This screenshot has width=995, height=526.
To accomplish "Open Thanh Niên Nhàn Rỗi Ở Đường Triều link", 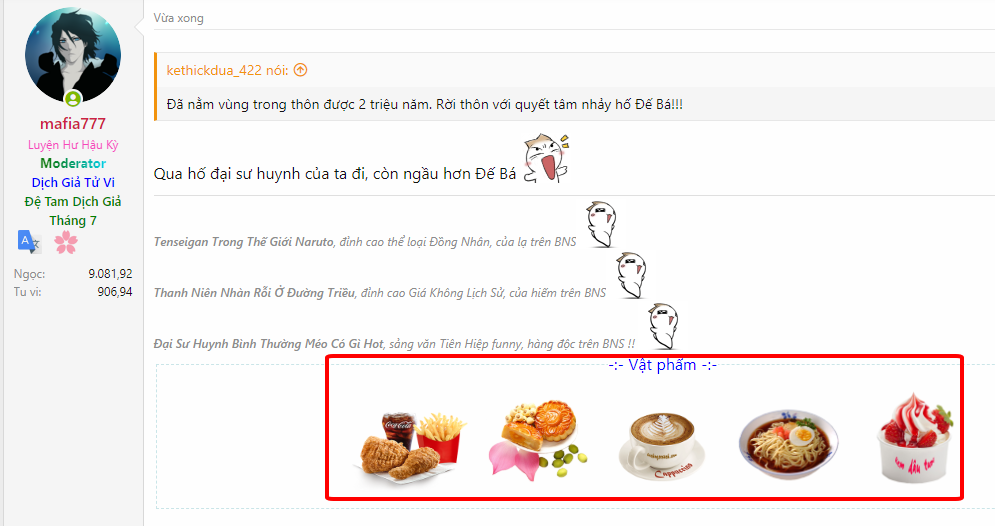I will tap(254, 293).
